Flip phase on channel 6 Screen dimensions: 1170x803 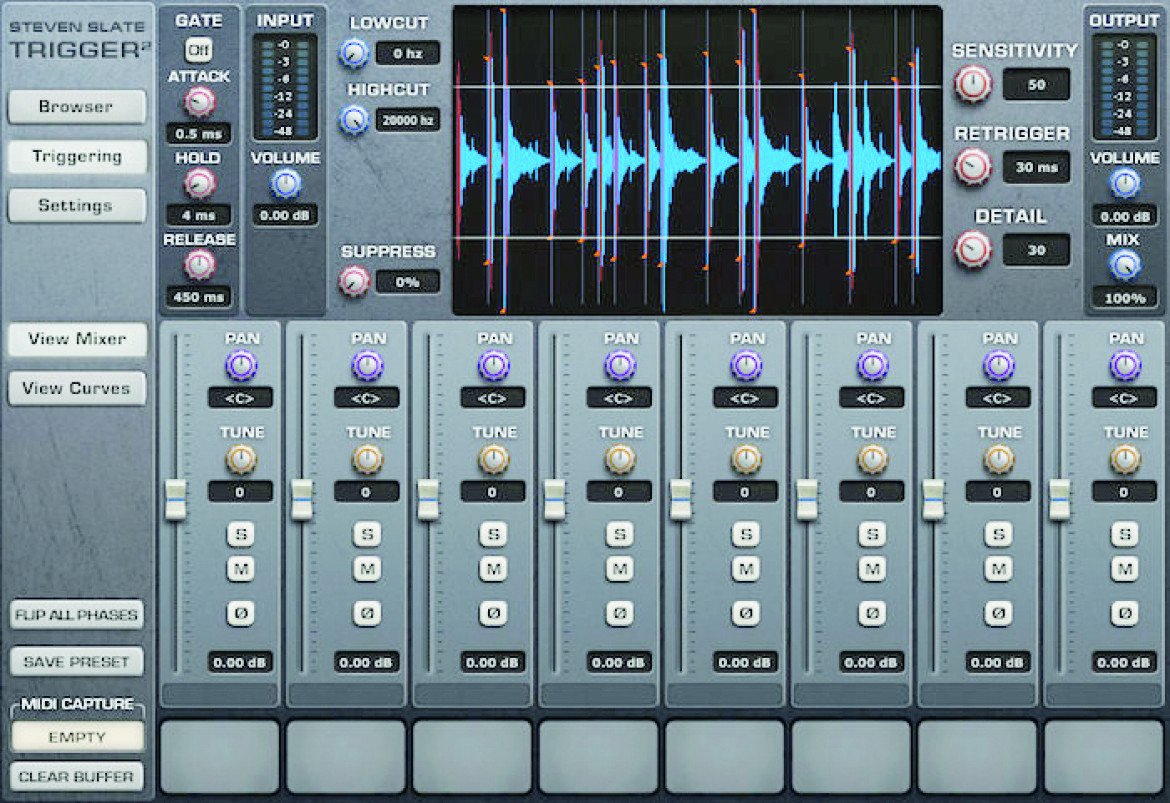[x=872, y=613]
